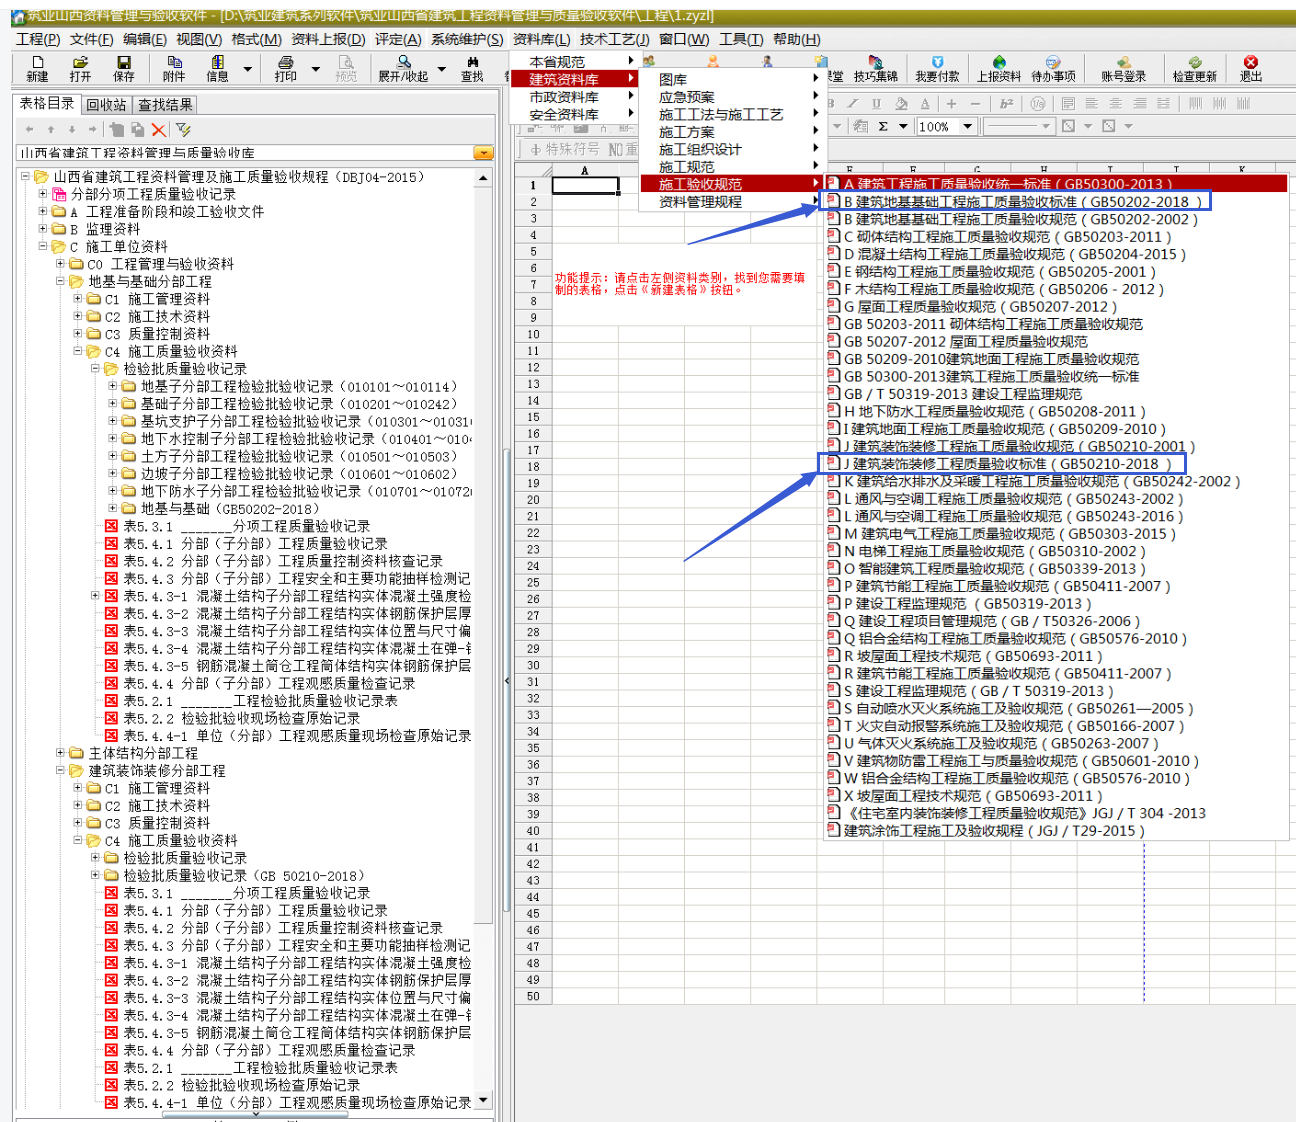The height and width of the screenshot is (1122, 1296).
Task: Expand the B 监理资料 tree node
Action: (x=43, y=229)
